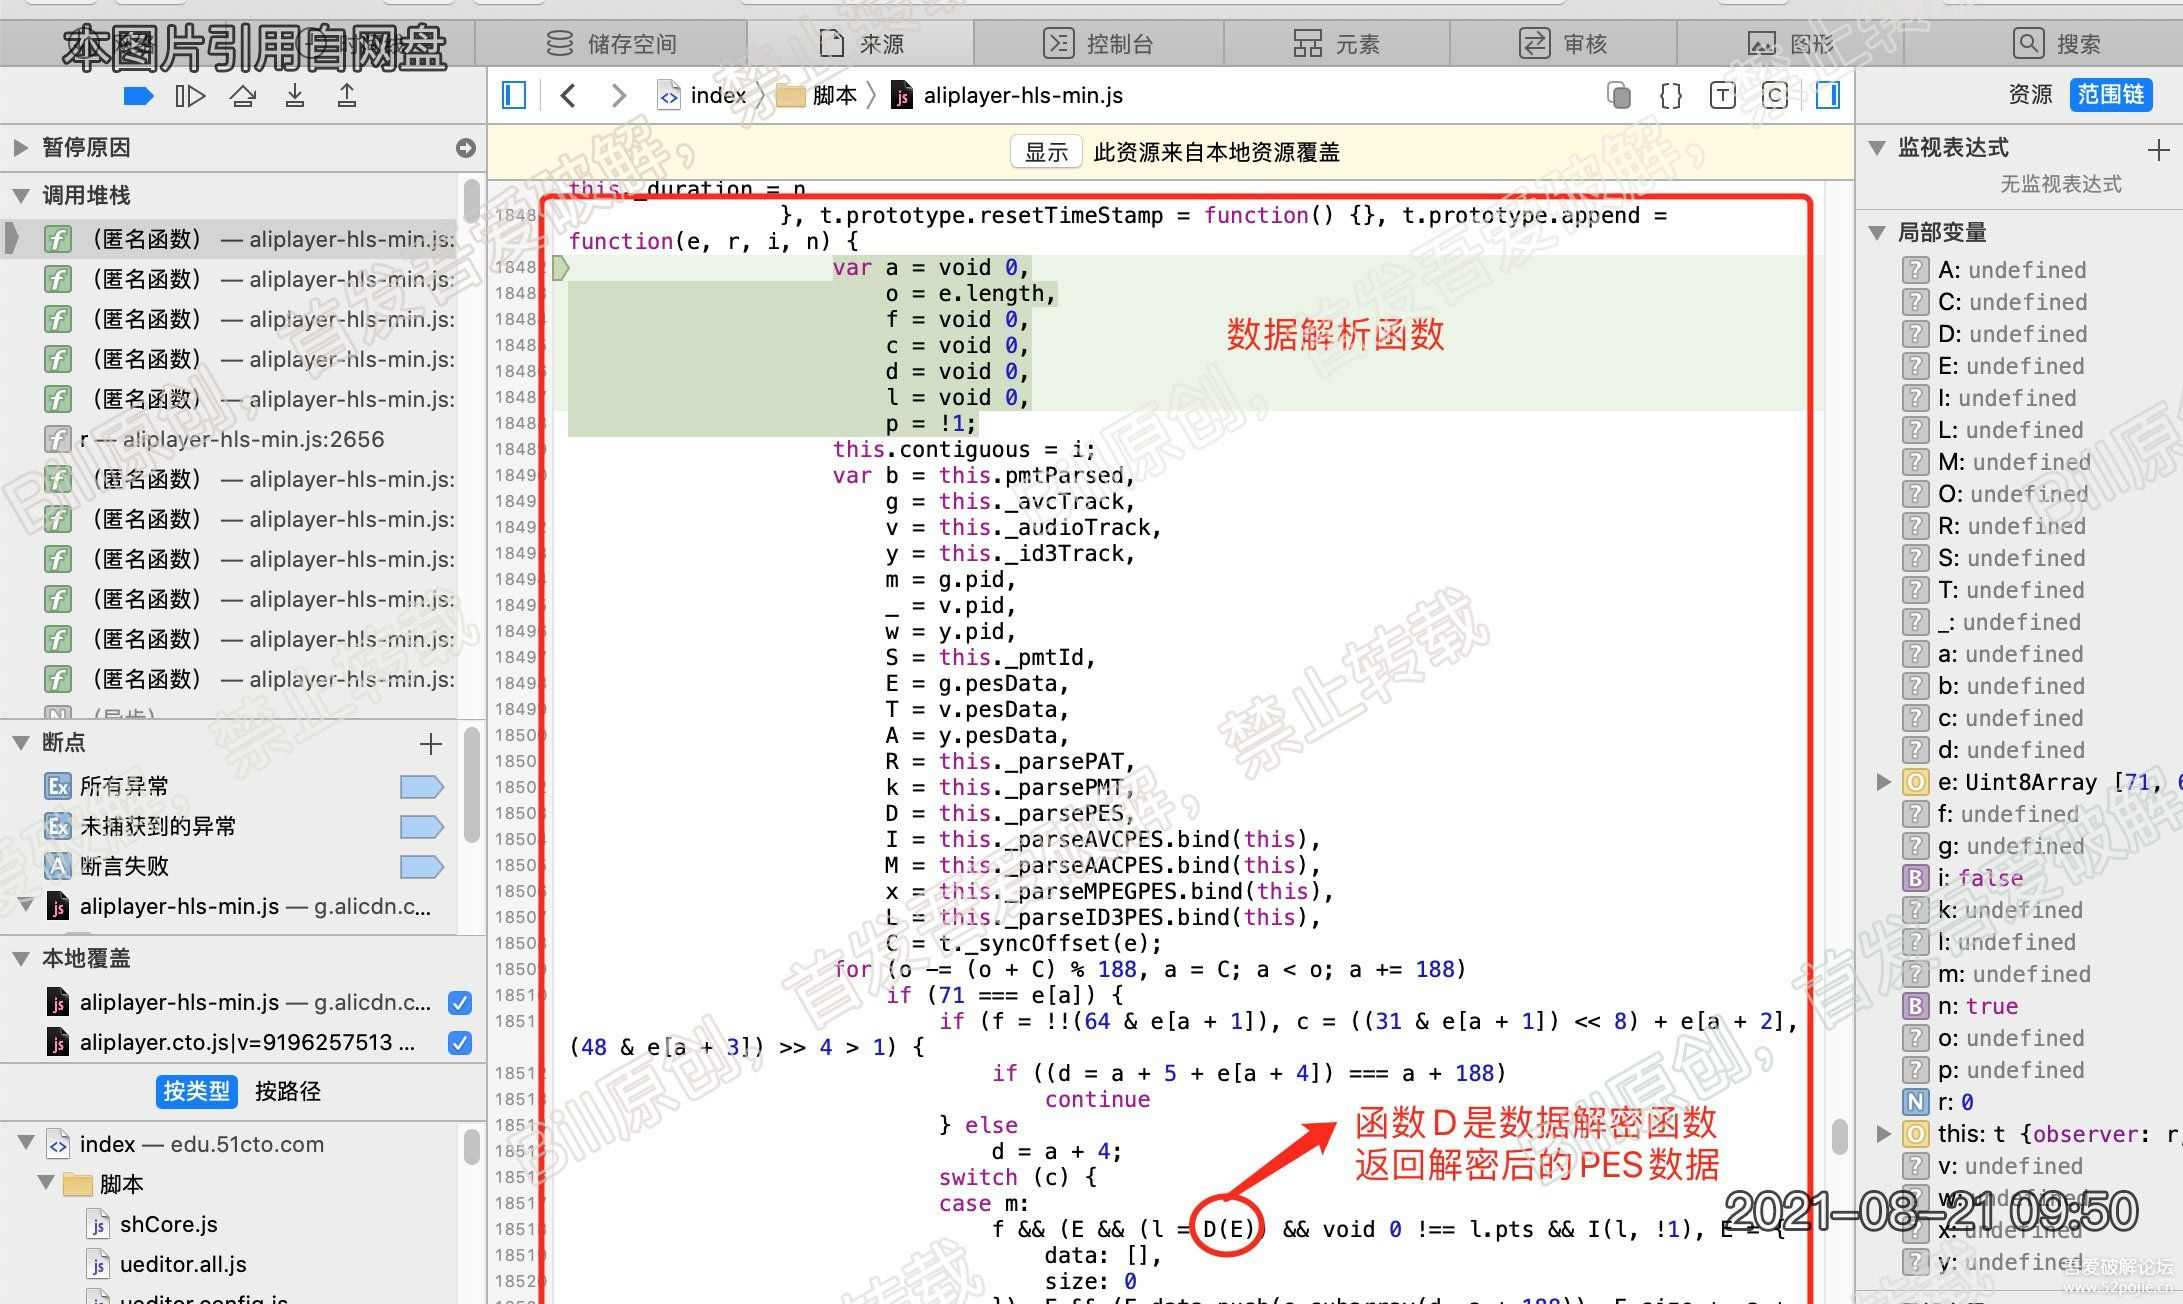Add a breakpoint with plus icon

pos(431,744)
